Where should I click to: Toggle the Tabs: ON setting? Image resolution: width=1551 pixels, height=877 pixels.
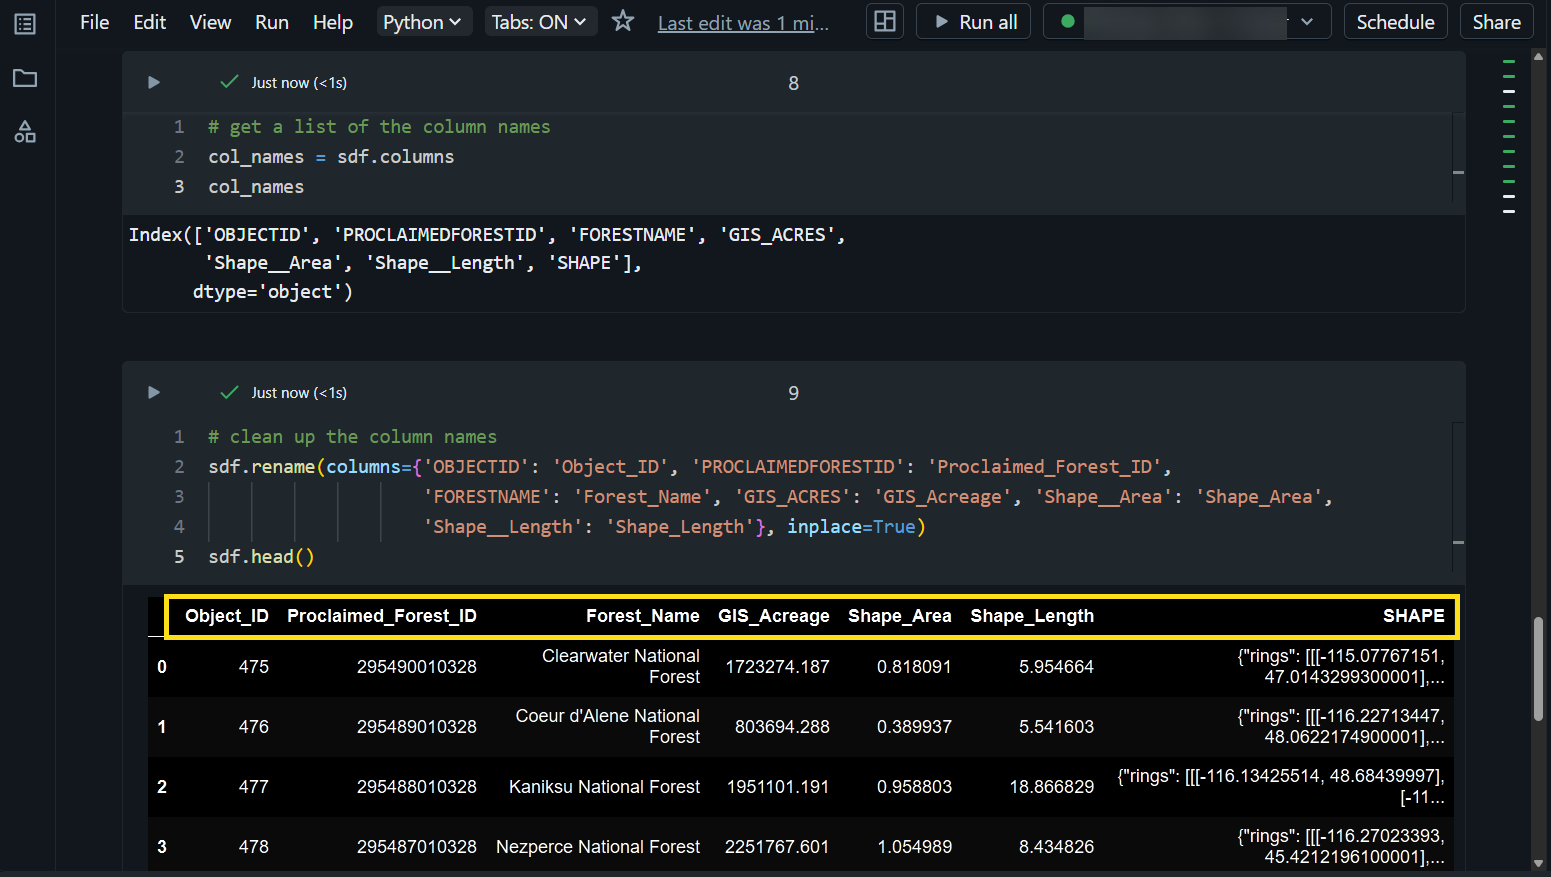[x=538, y=22]
